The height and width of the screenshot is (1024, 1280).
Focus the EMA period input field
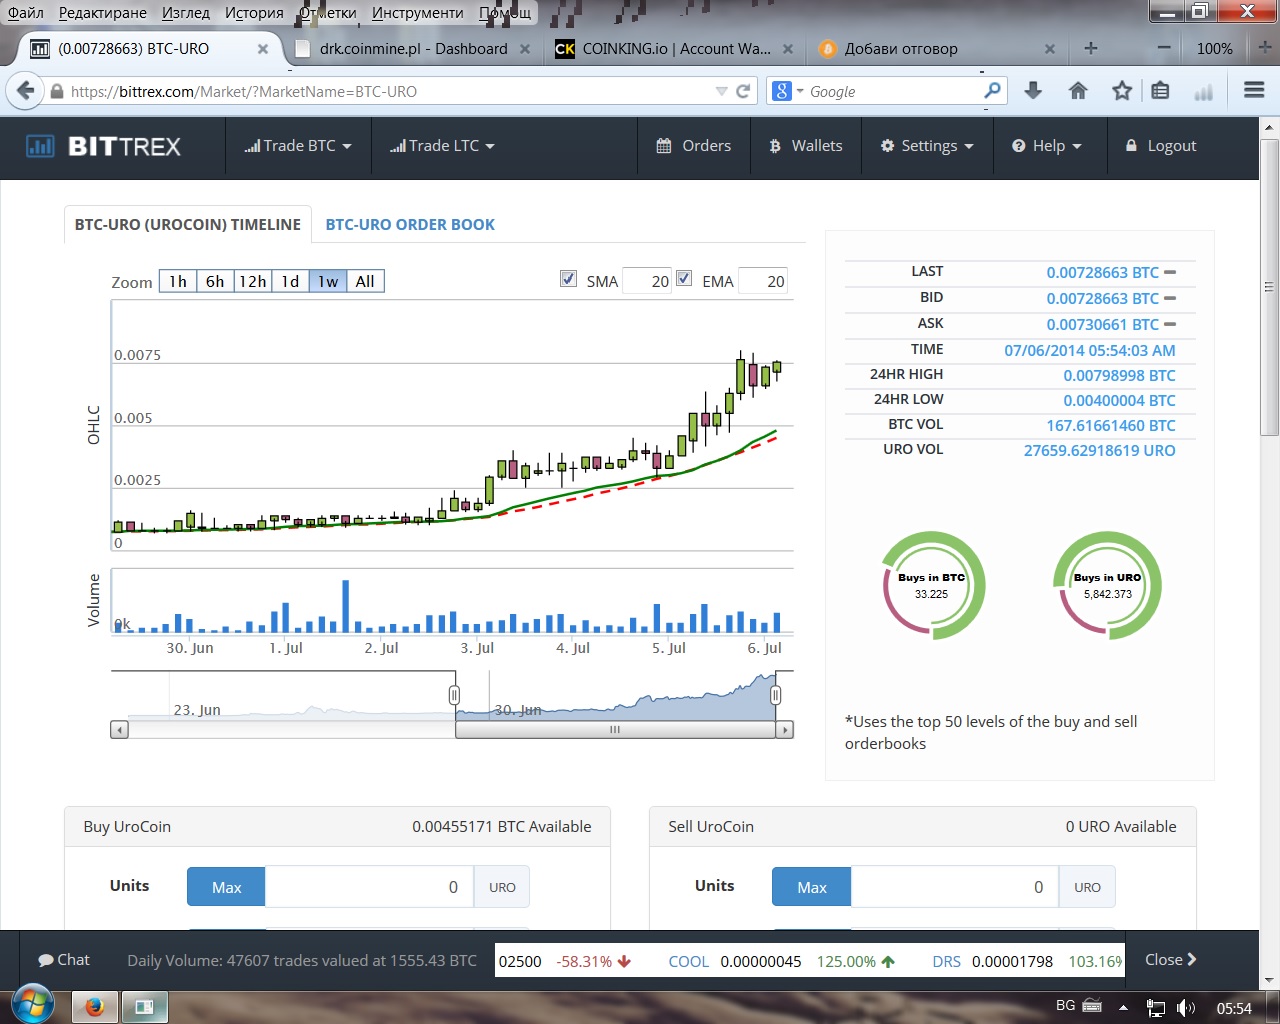pyautogui.click(x=763, y=282)
